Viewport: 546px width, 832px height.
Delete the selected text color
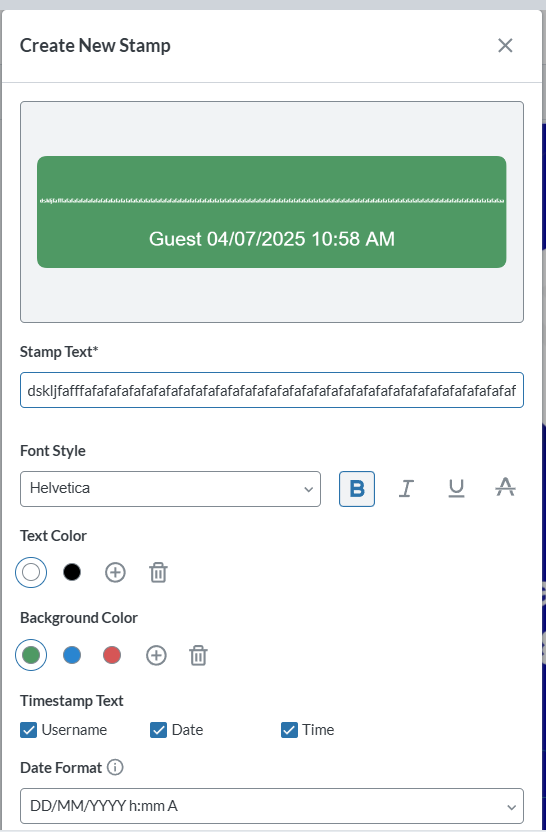158,573
